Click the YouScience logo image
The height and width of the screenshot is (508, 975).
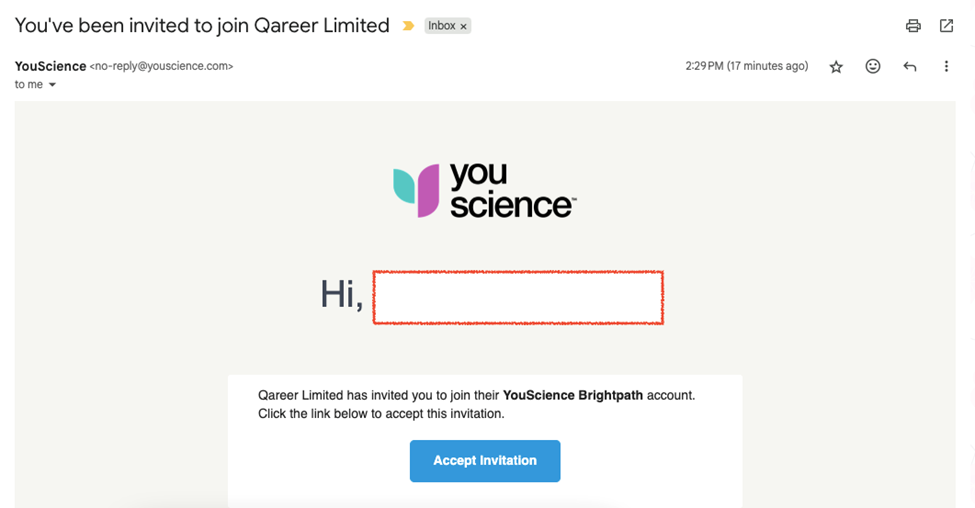(485, 190)
